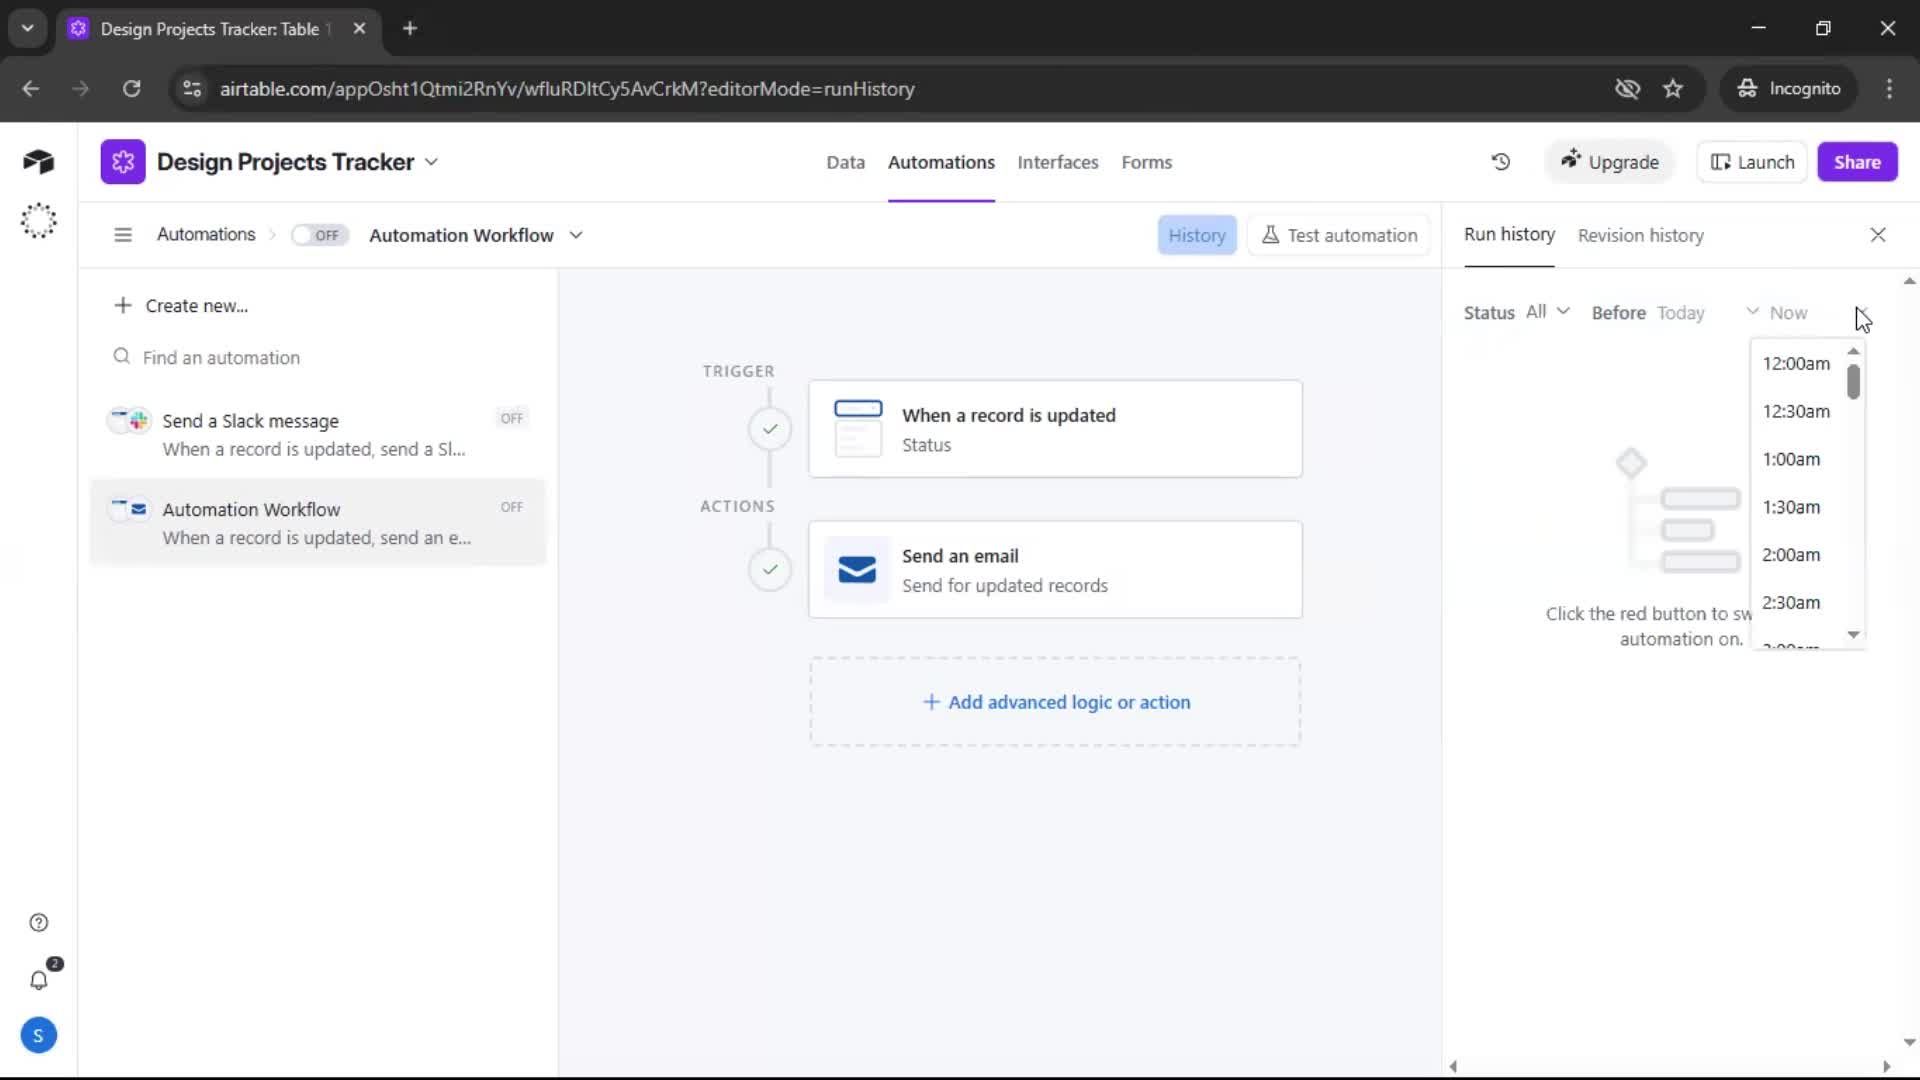Image resolution: width=1920 pixels, height=1080 pixels.
Task: Switch to the Interfaces tab
Action: click(1057, 162)
